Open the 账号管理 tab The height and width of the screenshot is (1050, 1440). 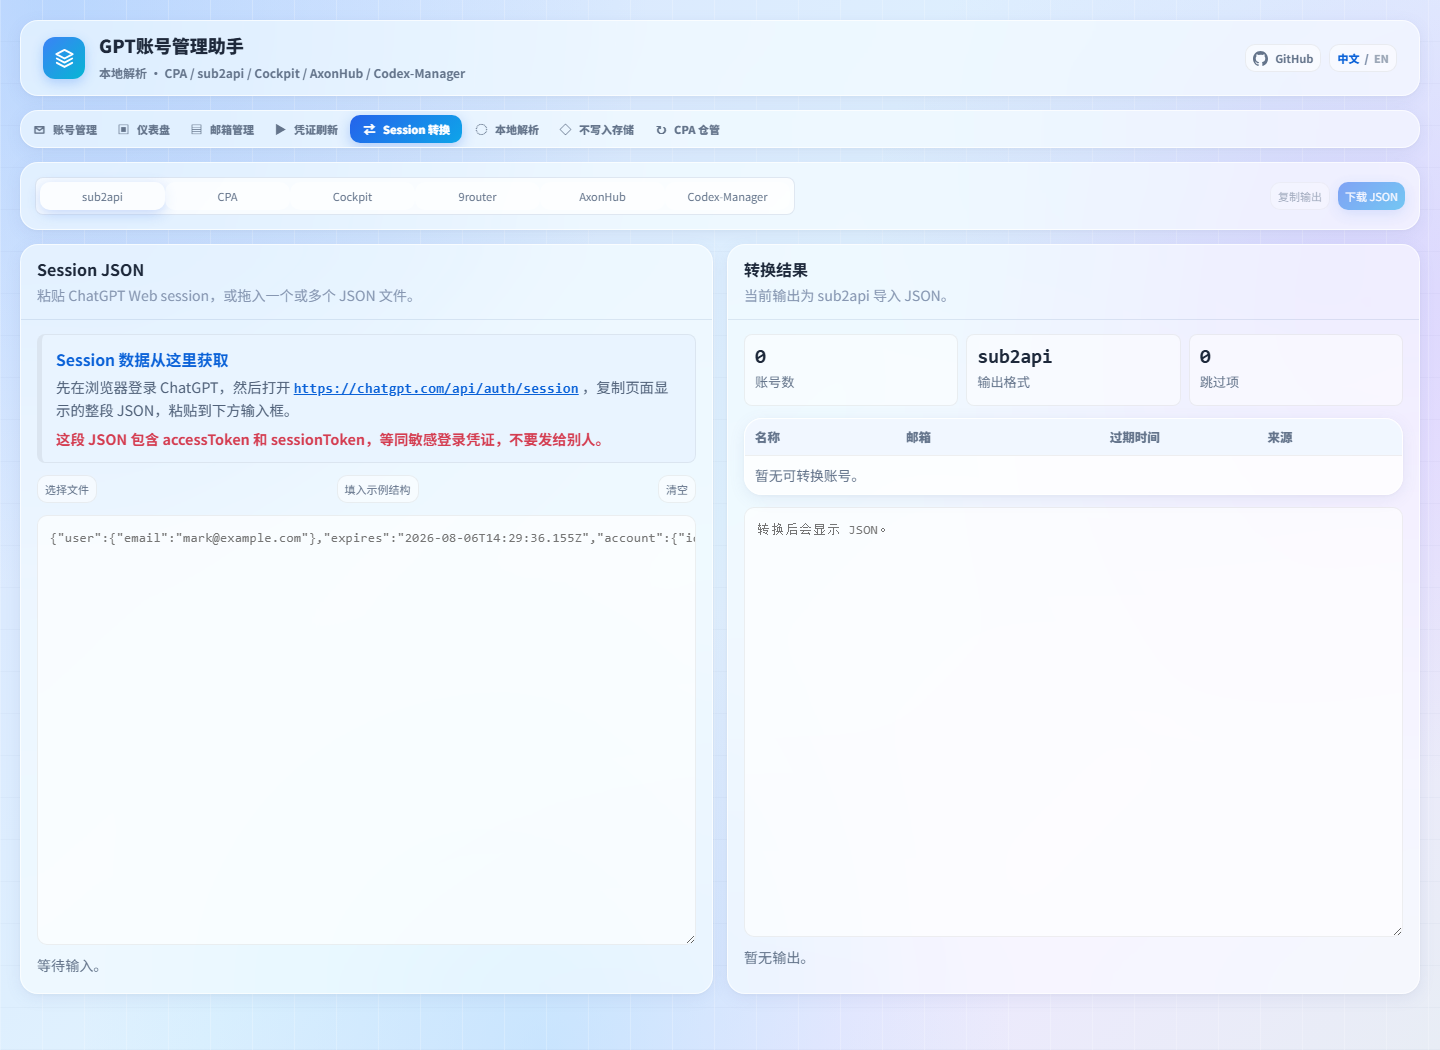click(x=66, y=130)
